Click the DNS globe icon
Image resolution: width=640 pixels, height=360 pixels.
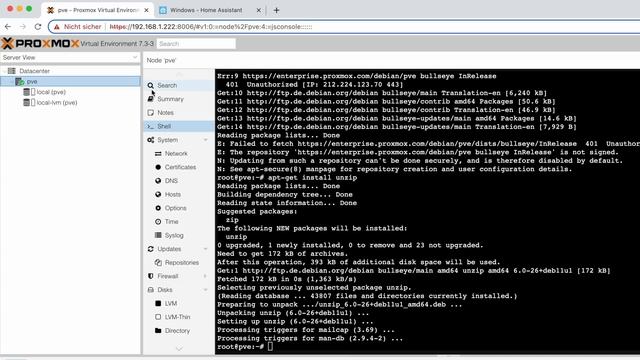(158, 181)
